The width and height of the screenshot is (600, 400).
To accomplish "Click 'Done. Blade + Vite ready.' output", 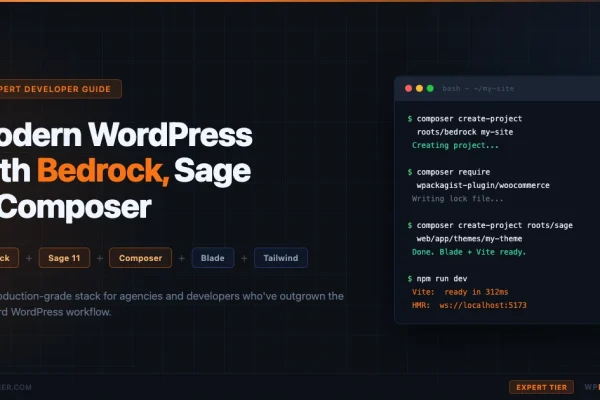I will [x=469, y=252].
